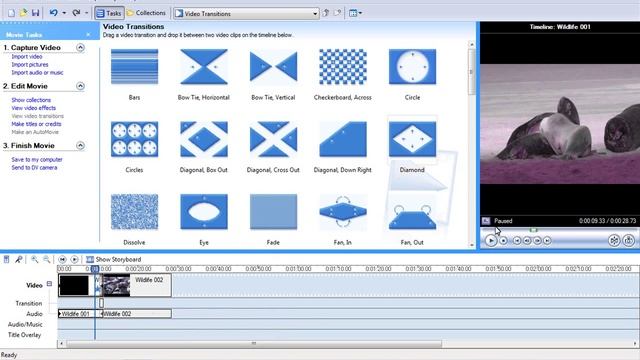Screen dimensions: 640x360
Task: Click the View video effects link
Action: pos(34,108)
